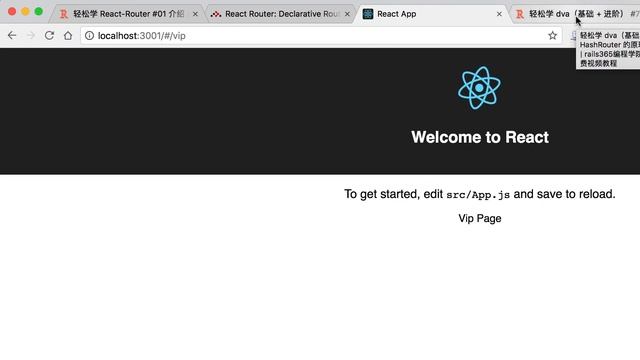Reload the current page

[49, 36]
